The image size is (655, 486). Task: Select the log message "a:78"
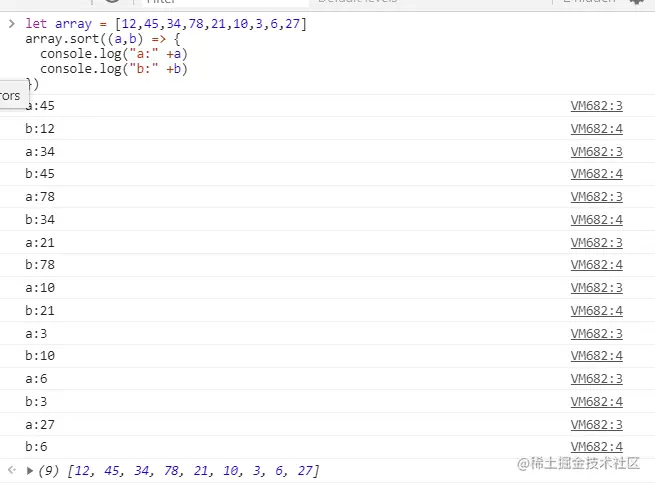click(40, 197)
